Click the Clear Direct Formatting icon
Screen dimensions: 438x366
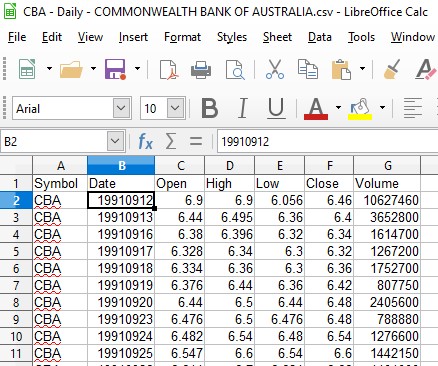pyautogui.click(x=426, y=69)
